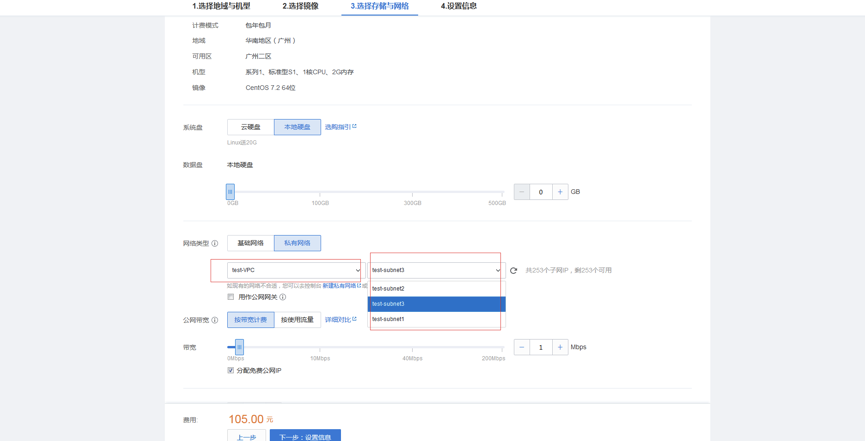Uncheck the 分配免费公网IP checkbox
Screen dimensions: 865x441
point(231,370)
